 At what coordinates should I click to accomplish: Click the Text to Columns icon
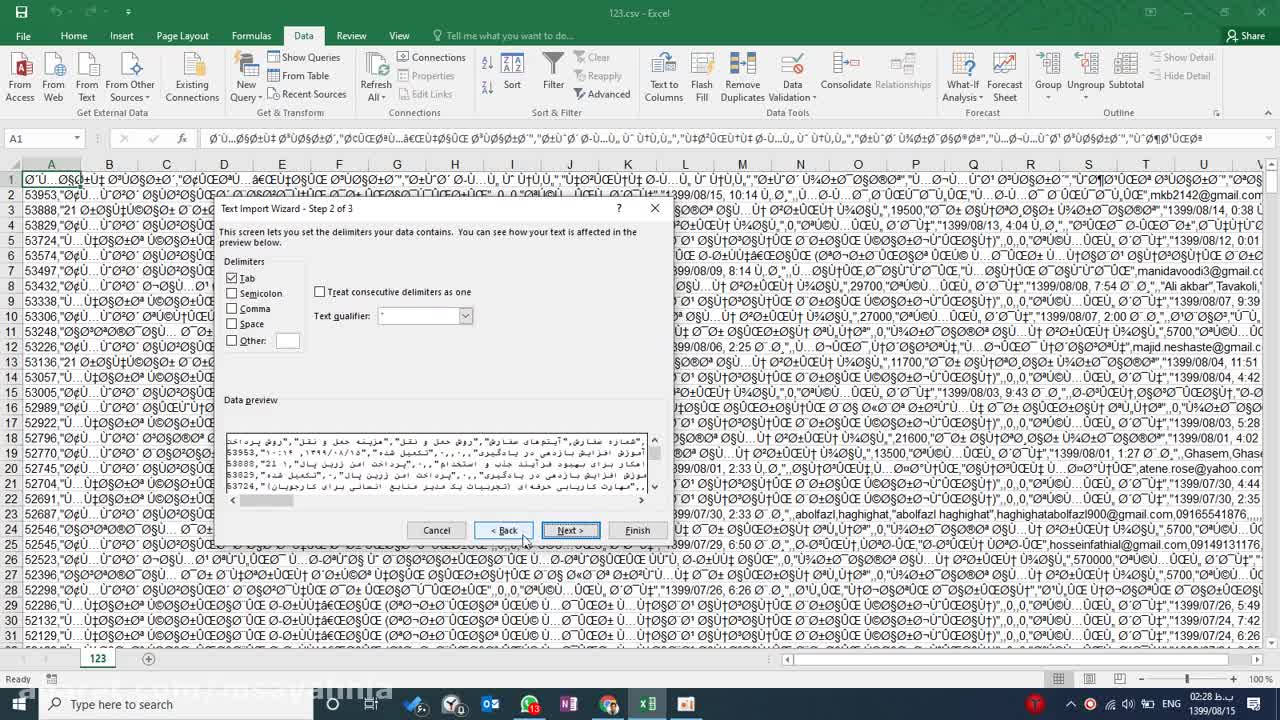pyautogui.click(x=663, y=66)
